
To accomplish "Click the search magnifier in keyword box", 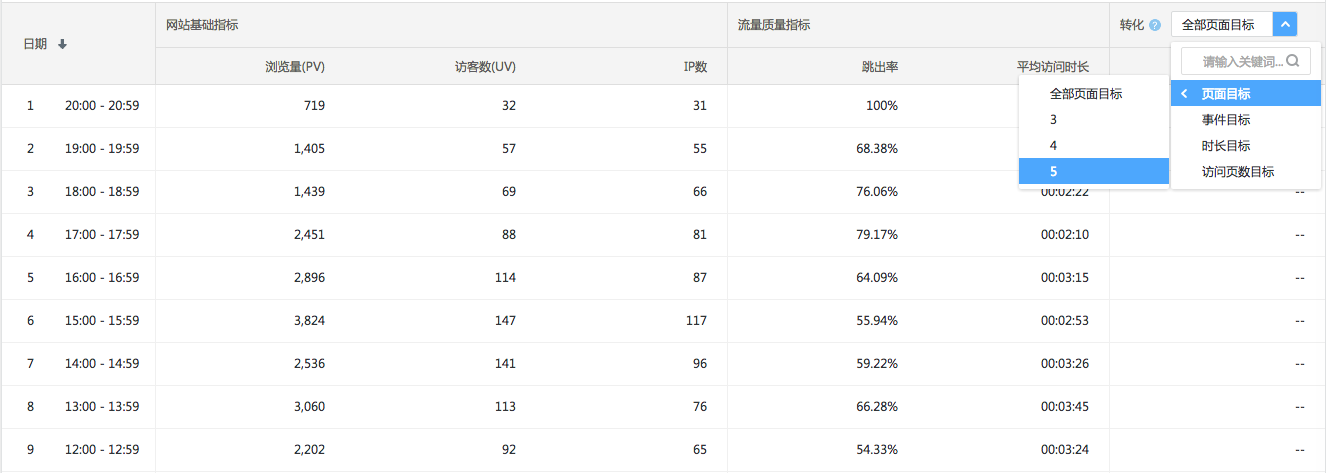I will coord(1292,61).
